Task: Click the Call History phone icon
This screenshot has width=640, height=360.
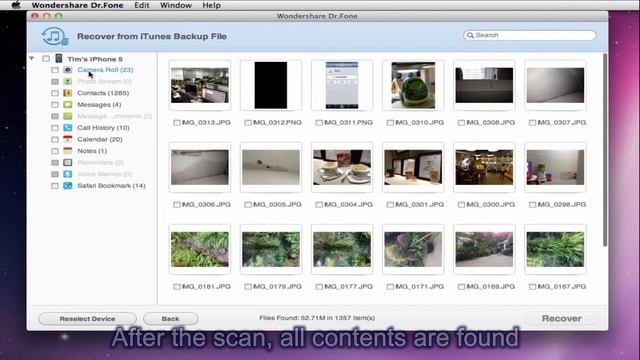Action: click(68, 128)
